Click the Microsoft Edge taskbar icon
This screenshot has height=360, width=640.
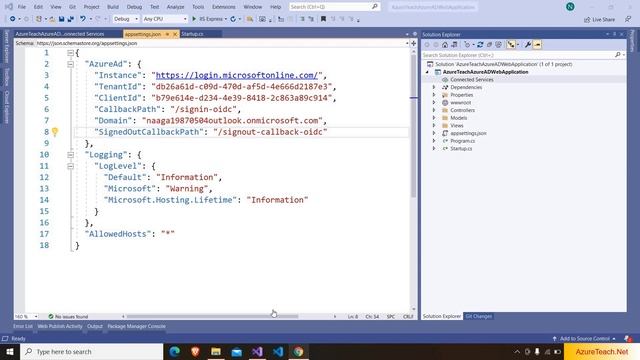point(175,351)
